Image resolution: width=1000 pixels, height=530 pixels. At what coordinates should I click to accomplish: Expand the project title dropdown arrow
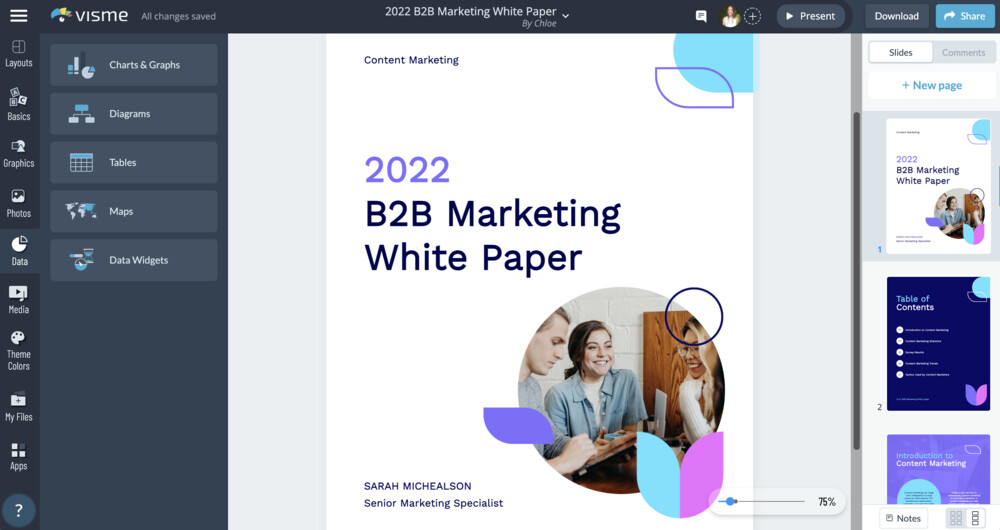pos(566,15)
